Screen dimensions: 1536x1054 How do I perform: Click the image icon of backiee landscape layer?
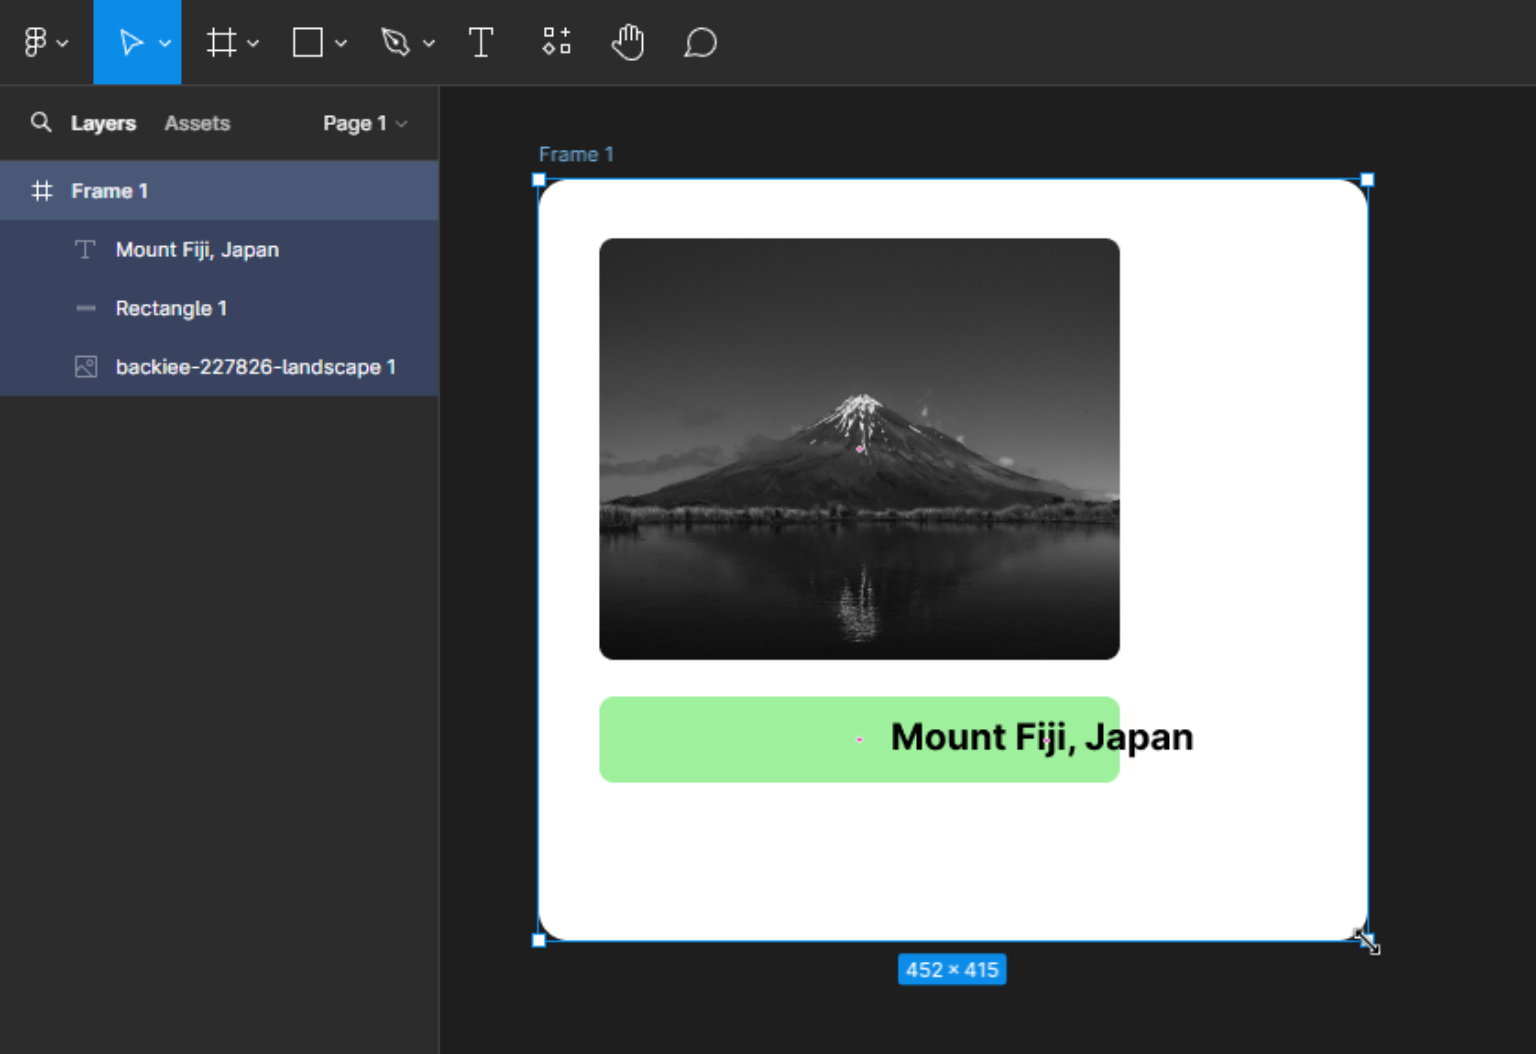(x=86, y=367)
